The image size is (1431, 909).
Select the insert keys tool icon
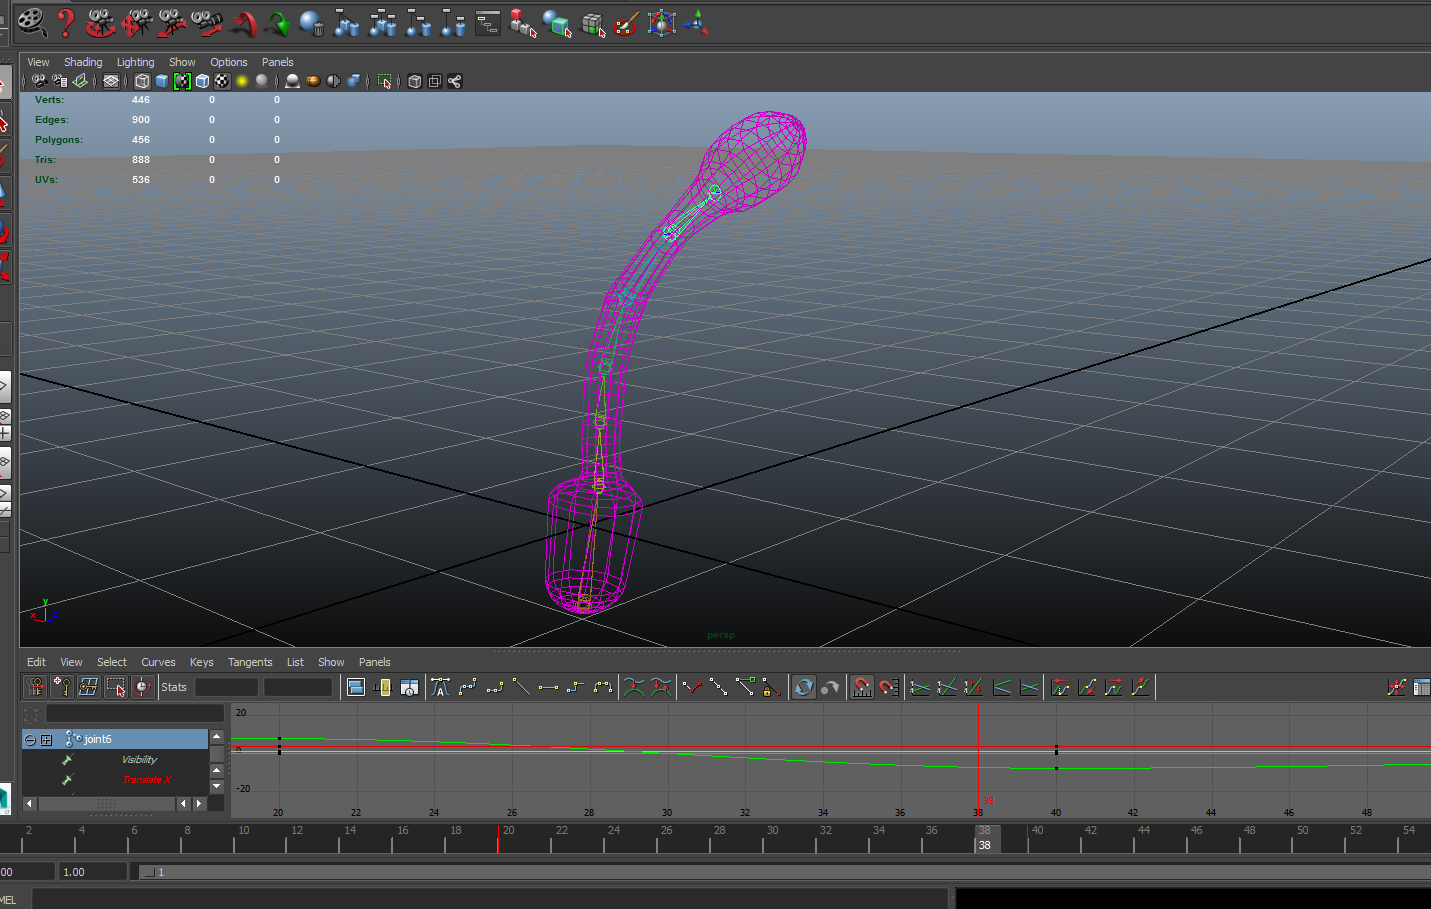pyautogui.click(x=62, y=687)
